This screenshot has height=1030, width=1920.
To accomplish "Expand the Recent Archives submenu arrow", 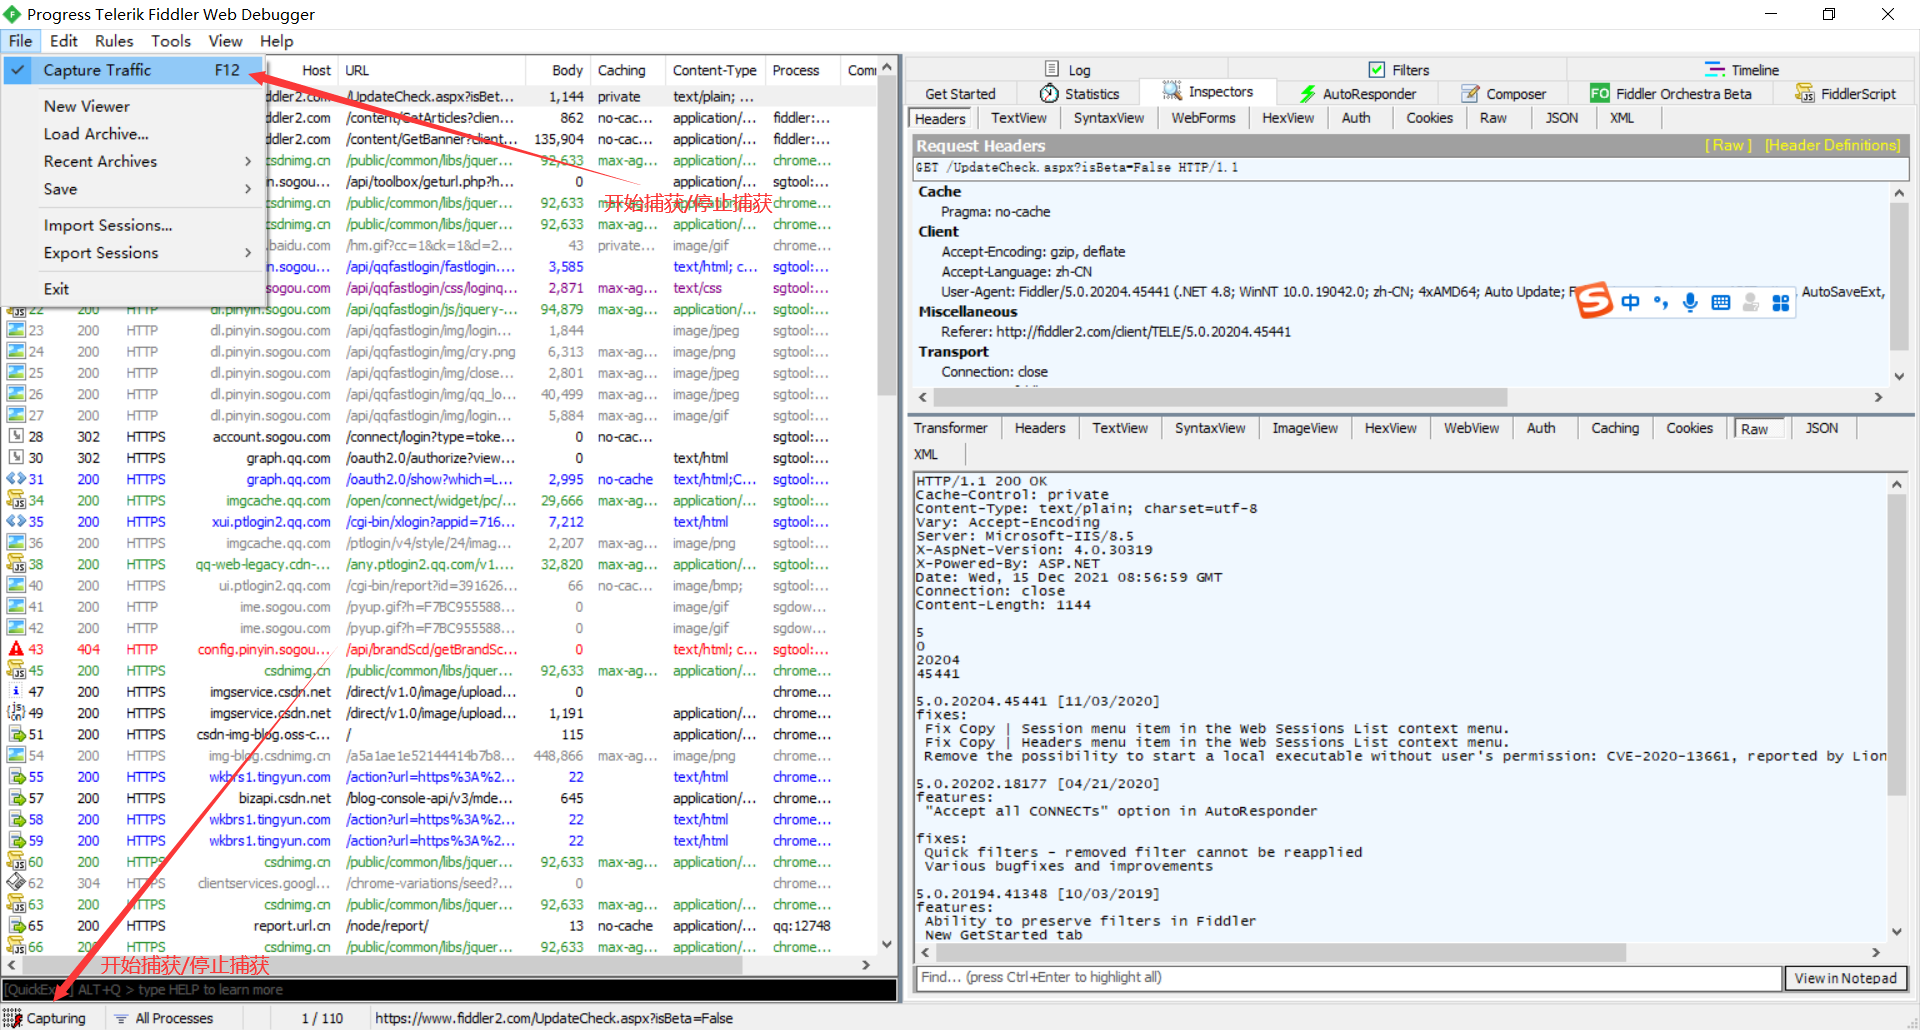I will tap(248, 161).
